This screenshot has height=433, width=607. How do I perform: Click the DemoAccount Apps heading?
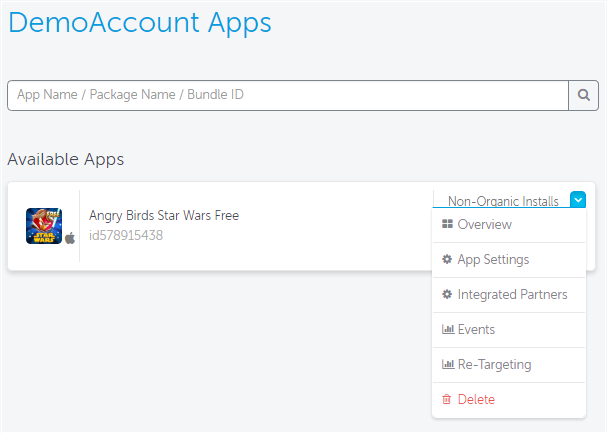[x=140, y=23]
